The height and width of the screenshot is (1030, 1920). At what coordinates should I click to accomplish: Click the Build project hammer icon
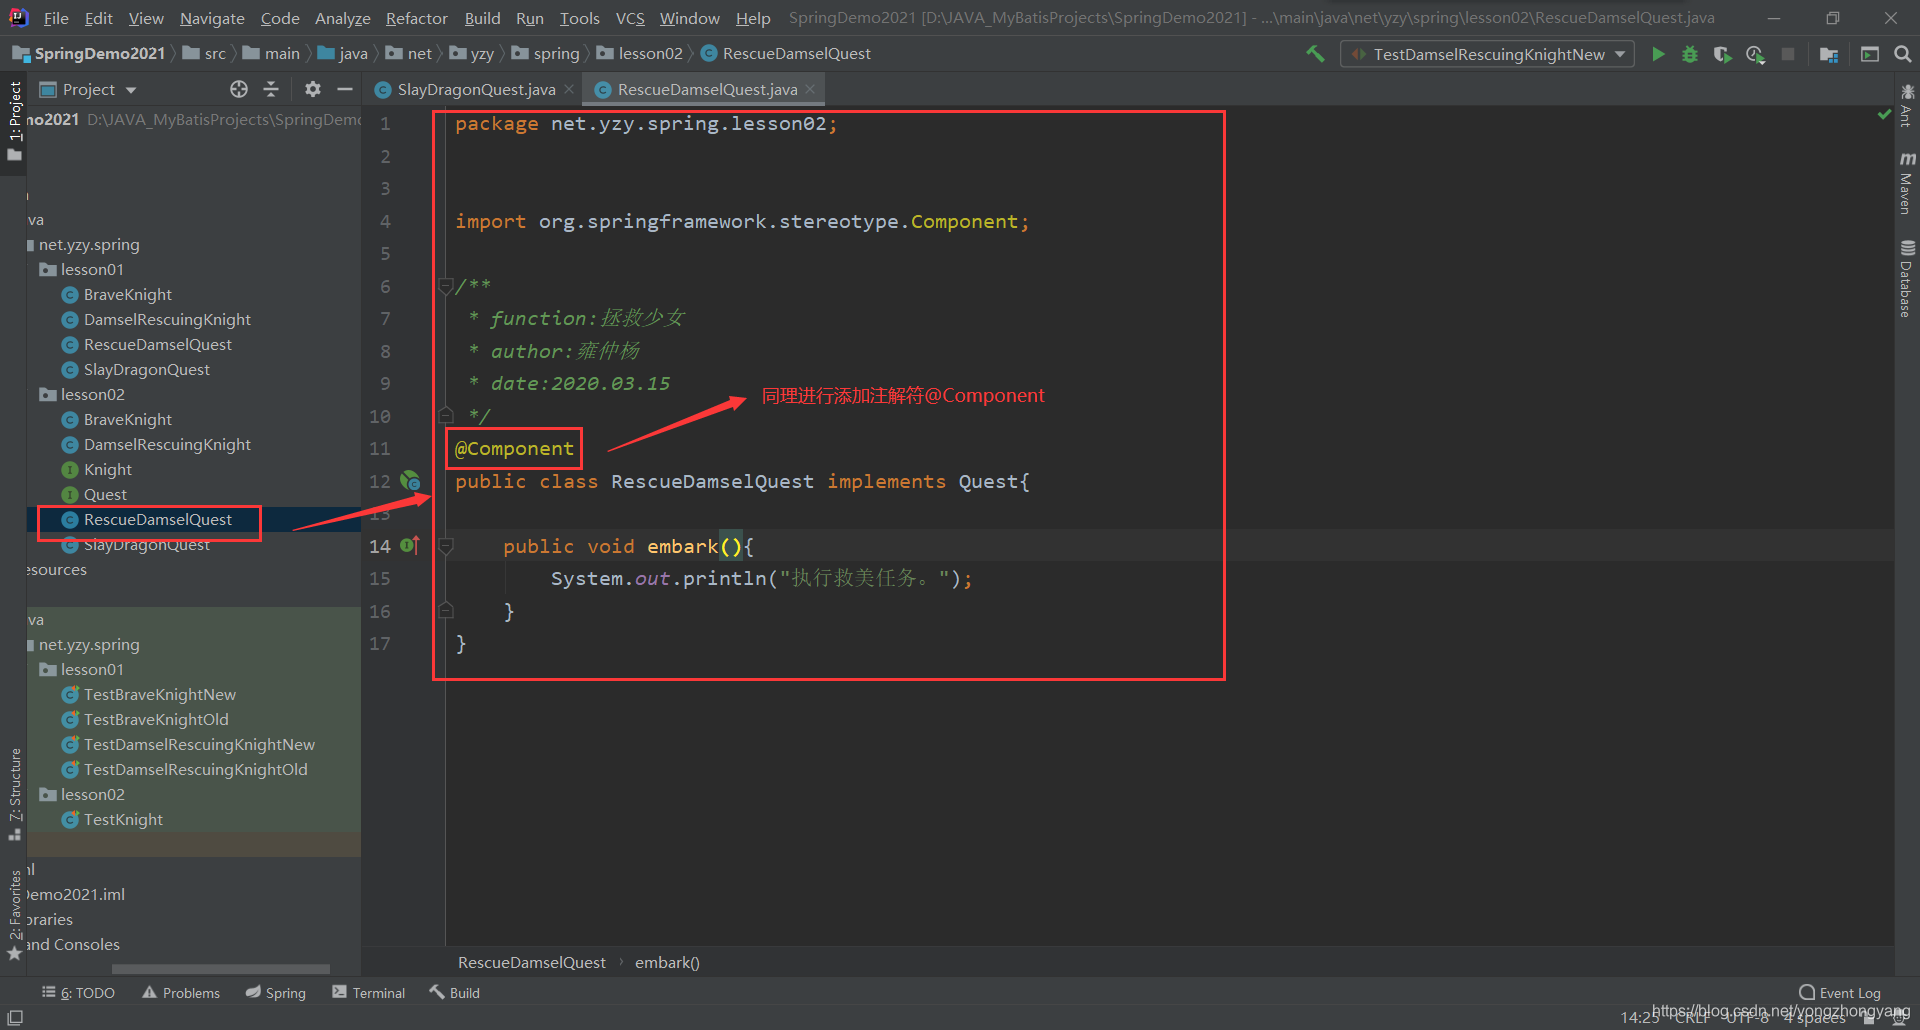1315,54
